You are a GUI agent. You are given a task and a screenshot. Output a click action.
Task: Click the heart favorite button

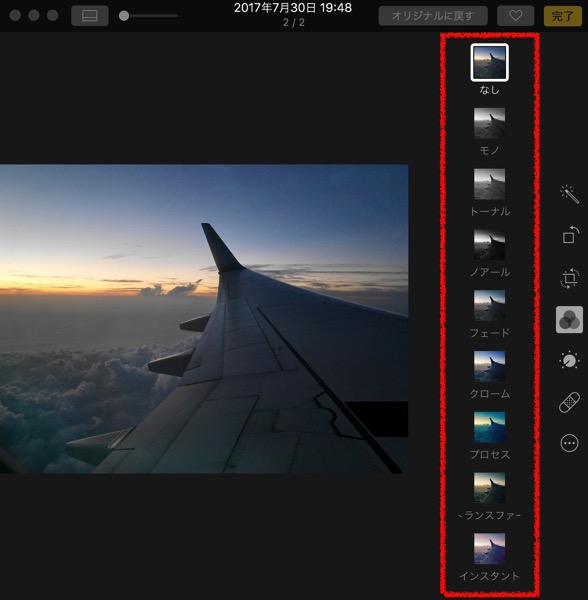pos(515,16)
